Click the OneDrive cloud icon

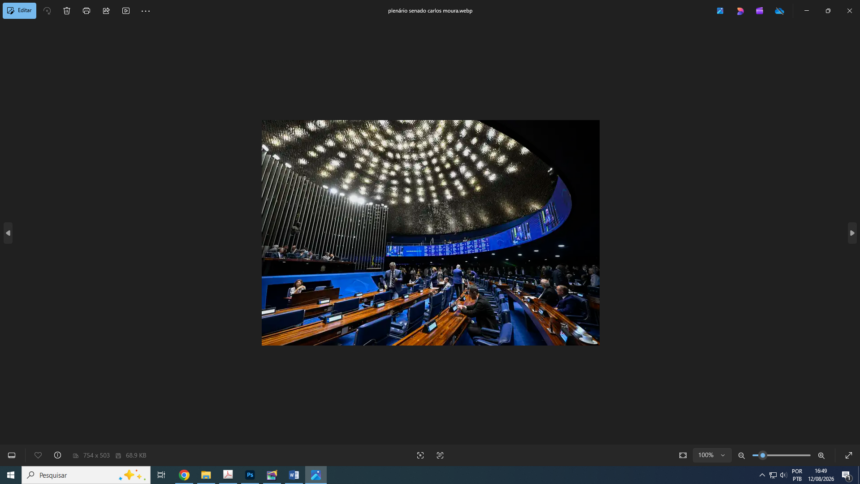click(779, 11)
